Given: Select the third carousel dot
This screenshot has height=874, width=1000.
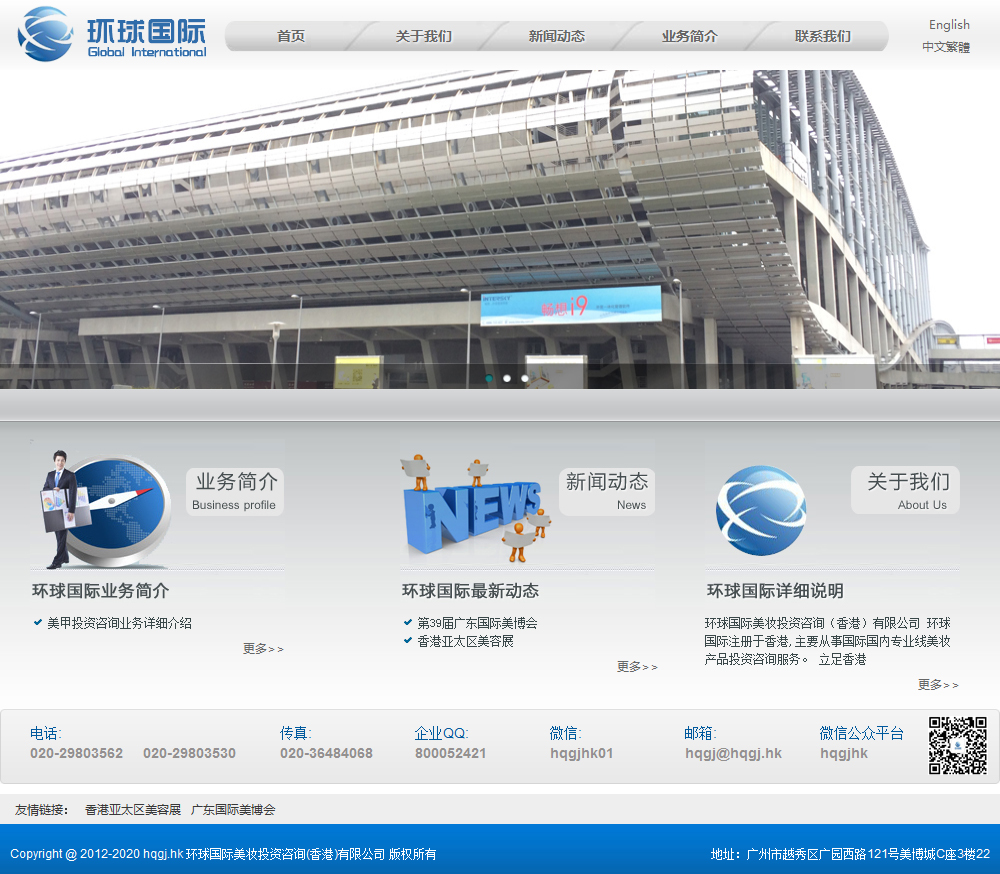Looking at the screenshot, I should pyautogui.click(x=525, y=378).
